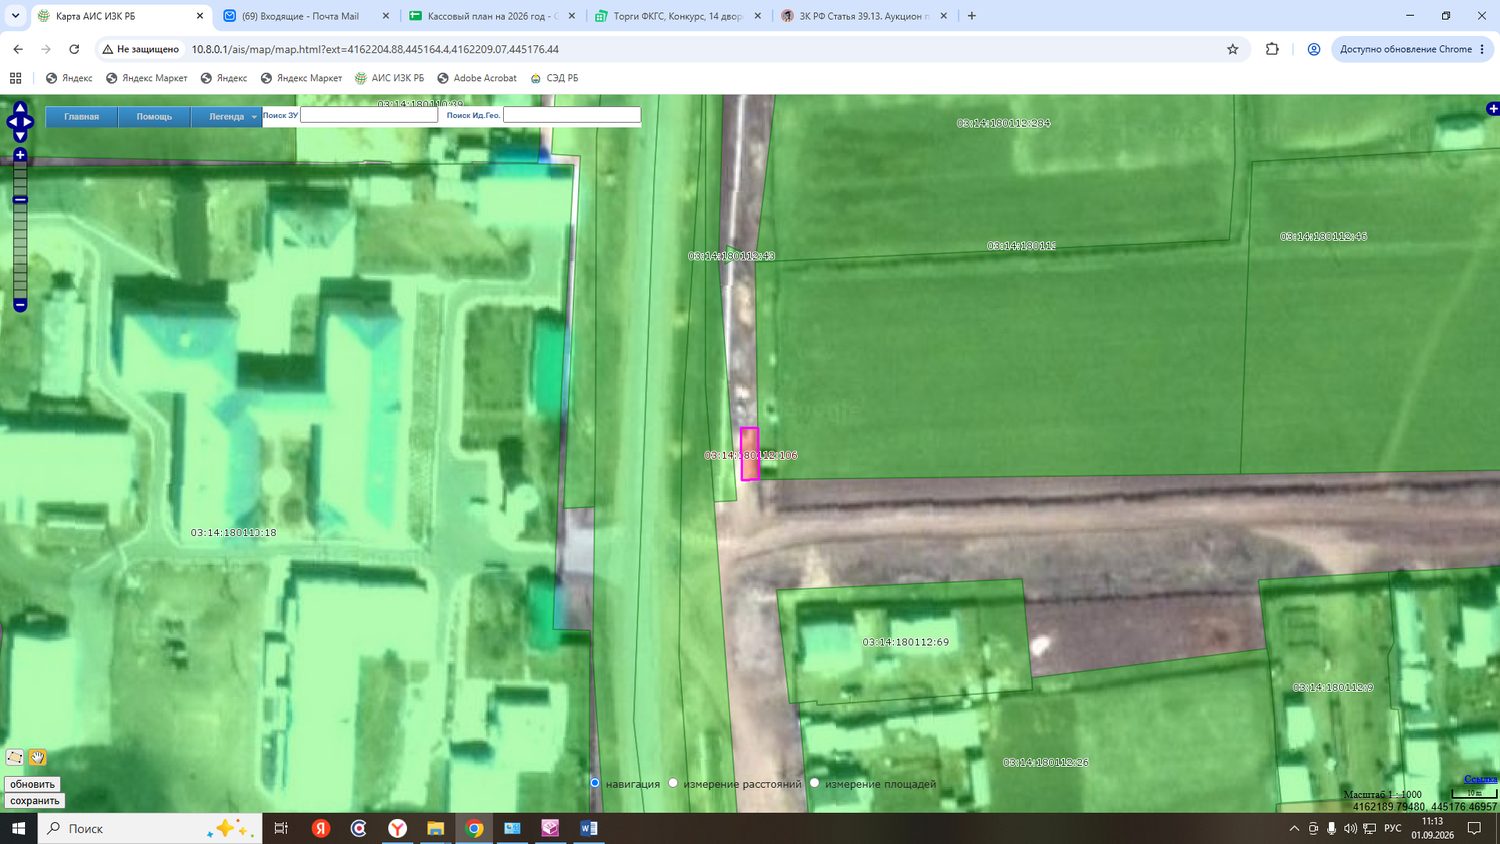Focus the Поиск Ид.Гео. search field

(572, 115)
